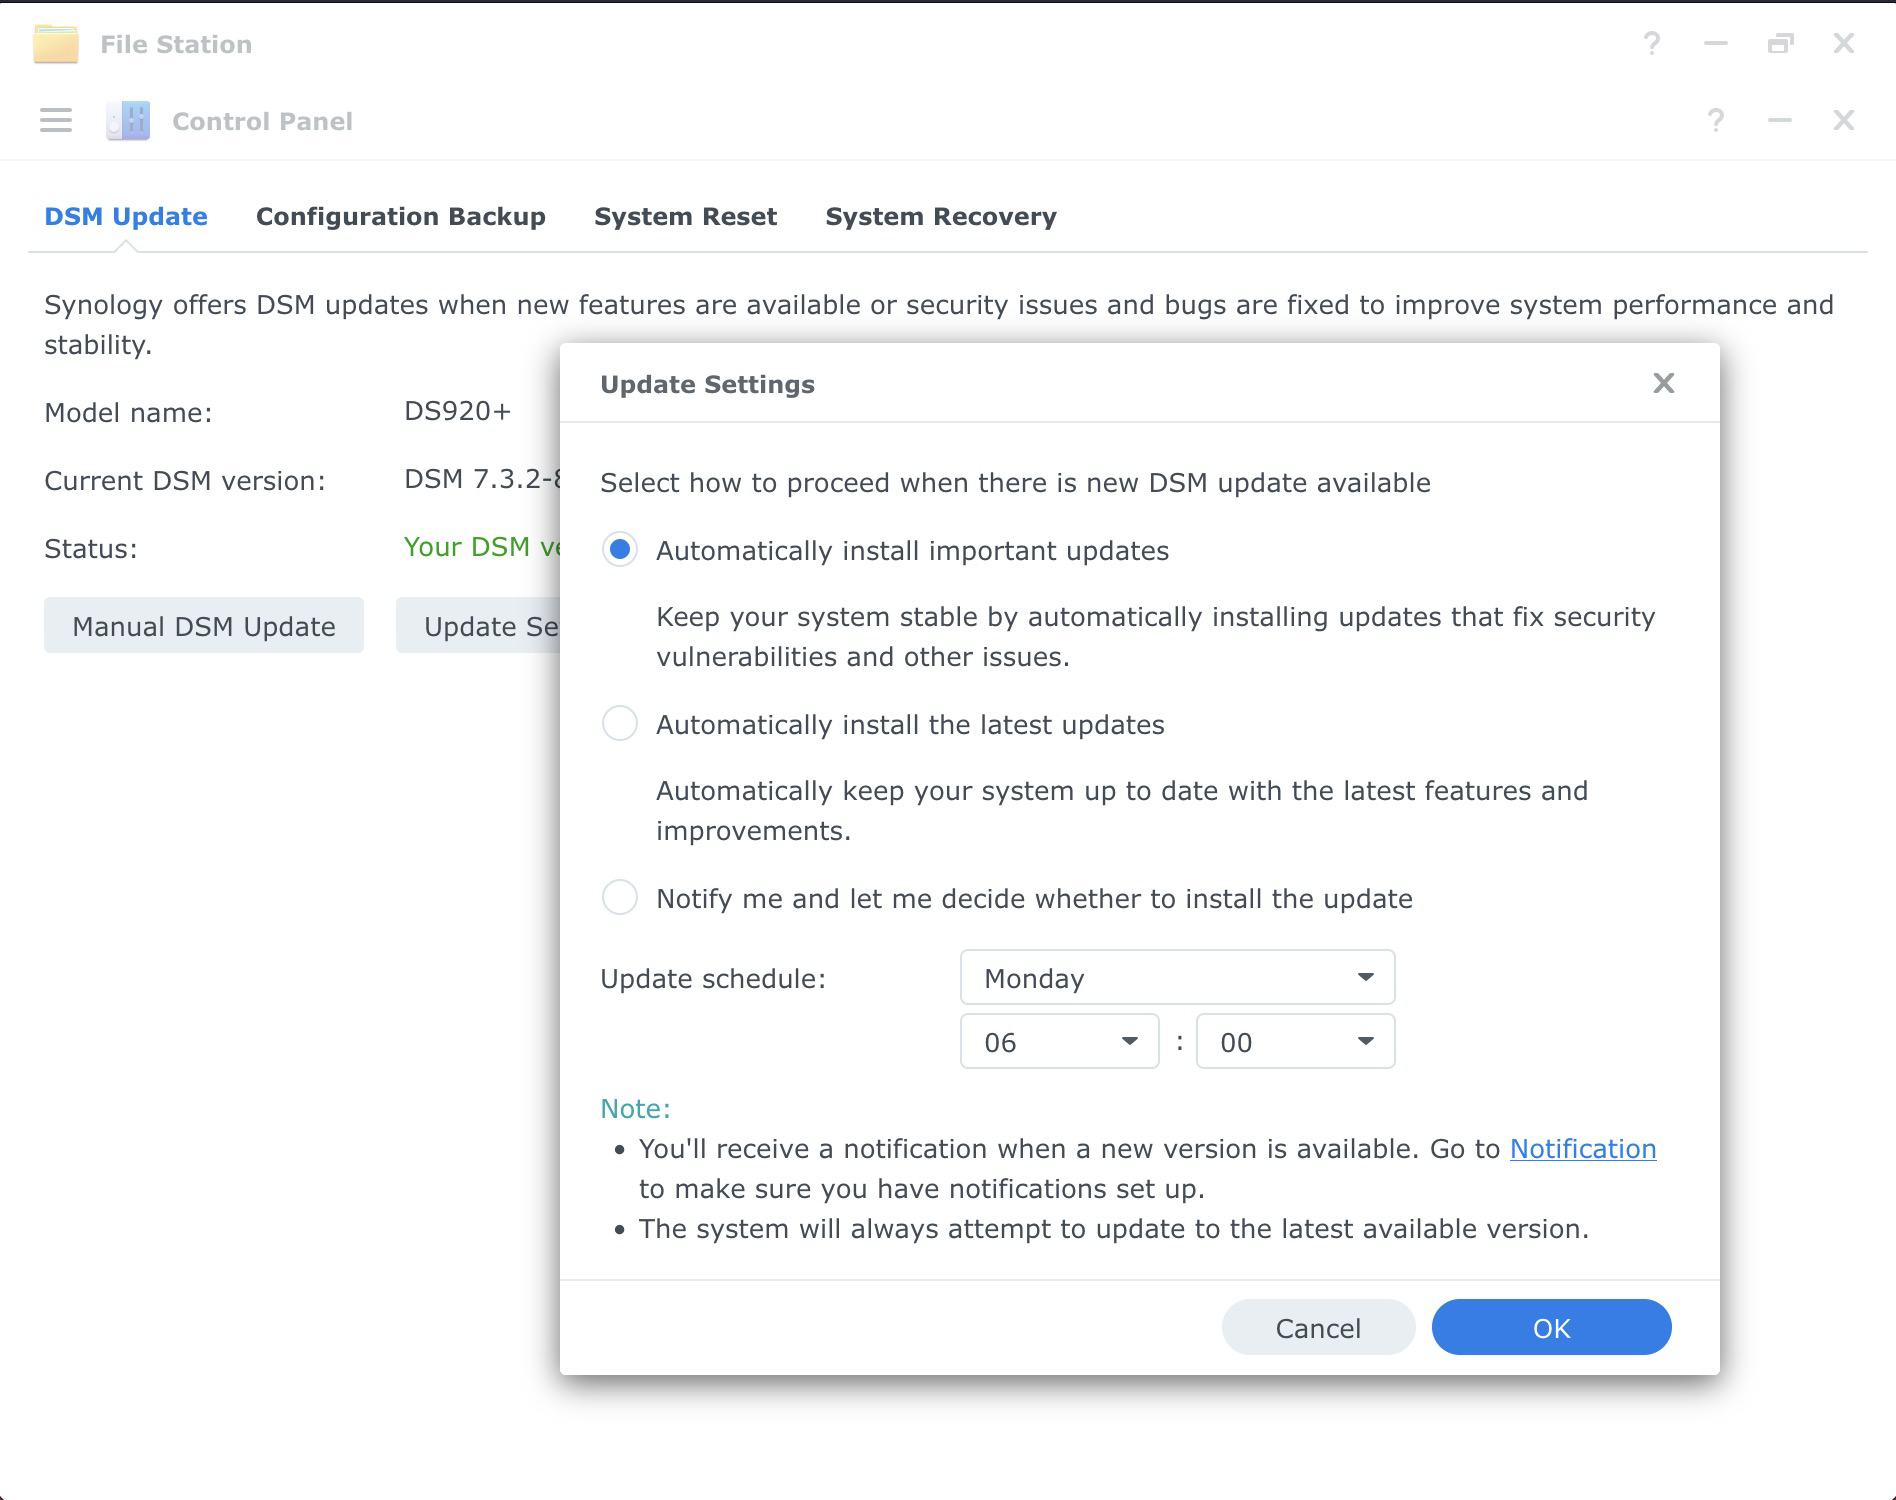Image resolution: width=1896 pixels, height=1500 pixels.
Task: Click the Update Settings button behind the dialog
Action: (x=478, y=626)
